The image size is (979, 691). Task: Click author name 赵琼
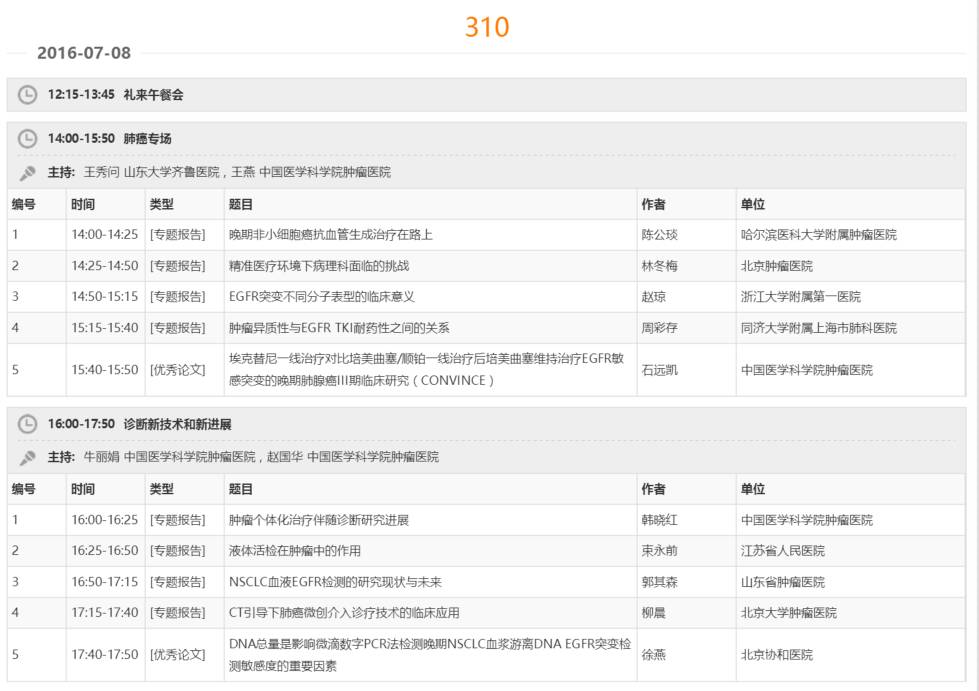654,296
